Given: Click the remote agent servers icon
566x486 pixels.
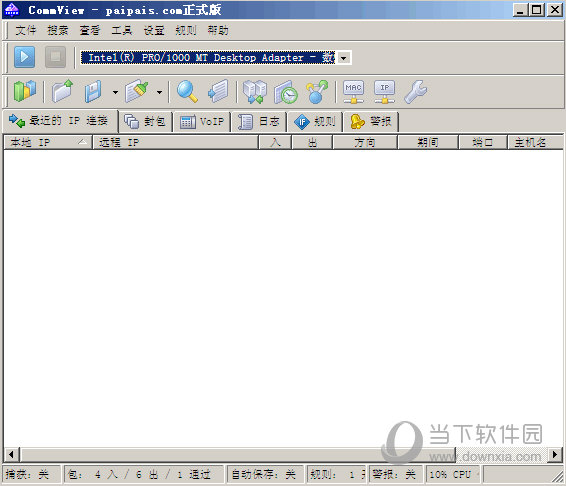Looking at the screenshot, I should coord(255,92).
